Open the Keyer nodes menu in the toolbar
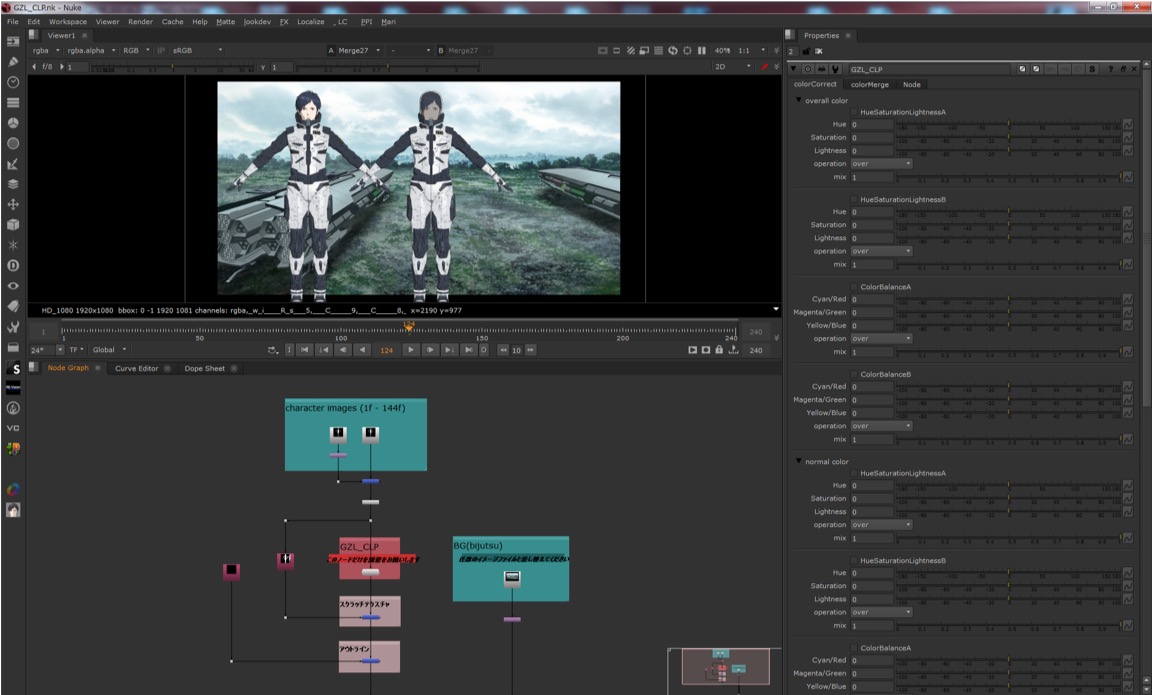 (x=12, y=164)
